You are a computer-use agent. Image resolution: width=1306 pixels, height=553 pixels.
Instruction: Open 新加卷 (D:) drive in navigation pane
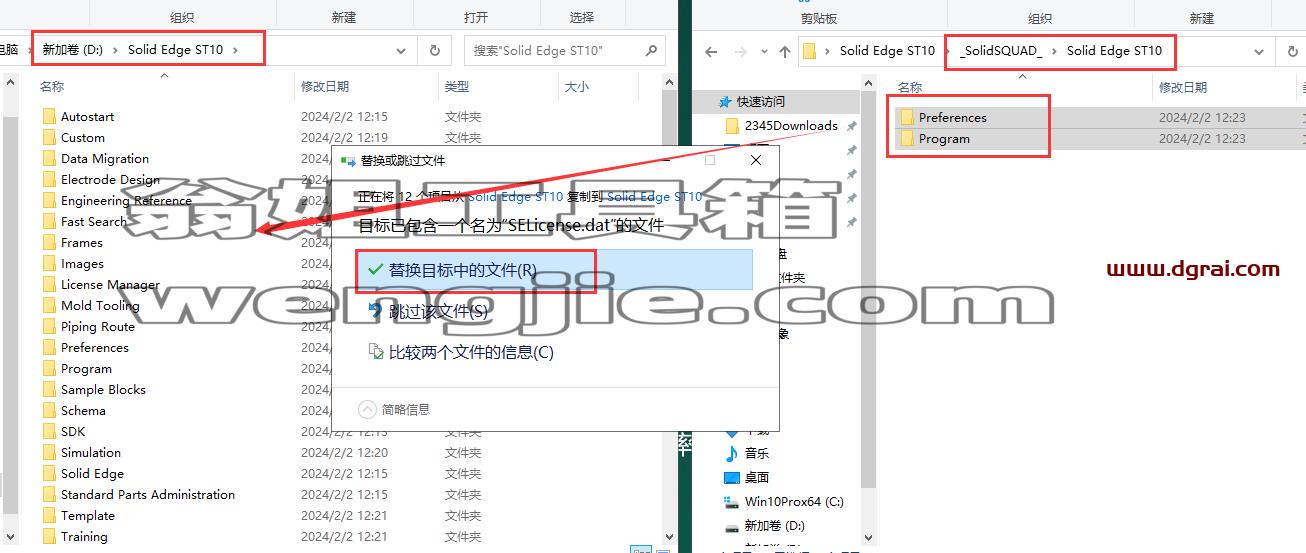[775, 526]
